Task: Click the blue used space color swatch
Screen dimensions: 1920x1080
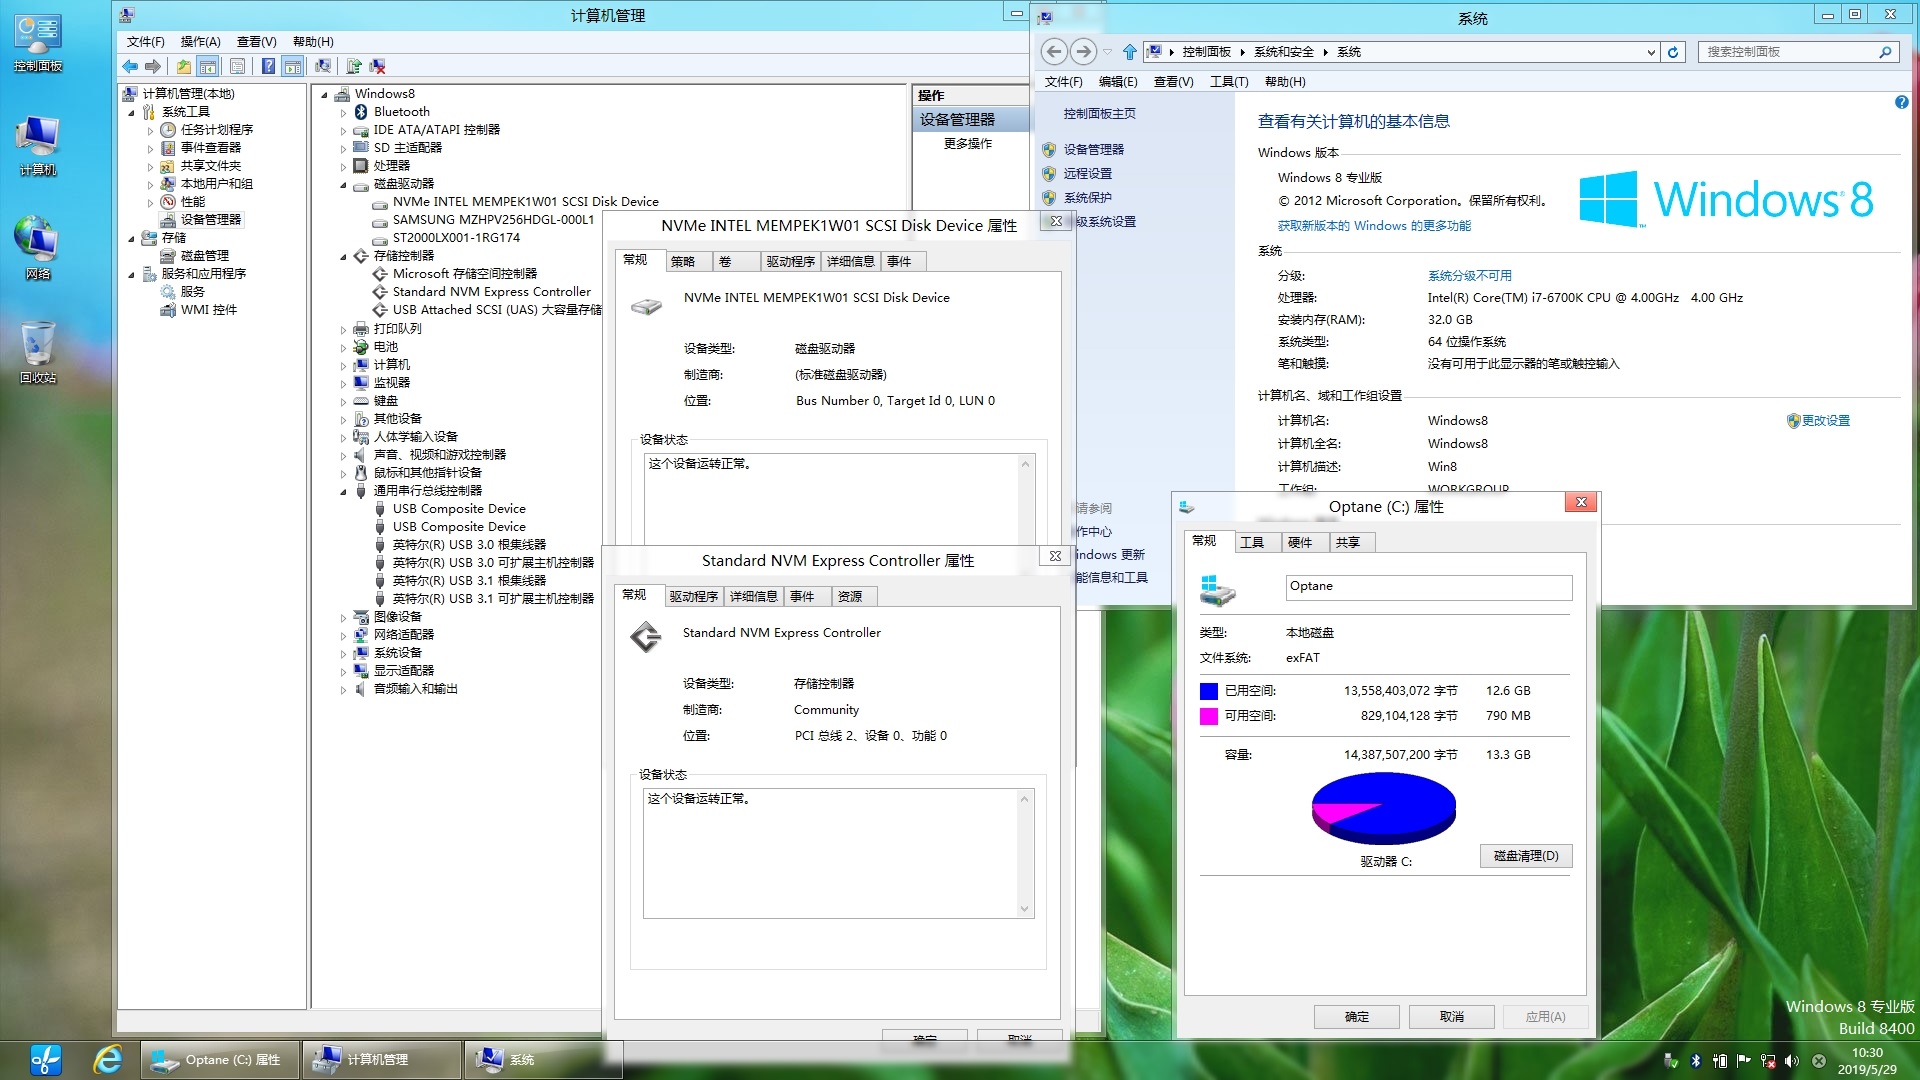Action: (1209, 692)
